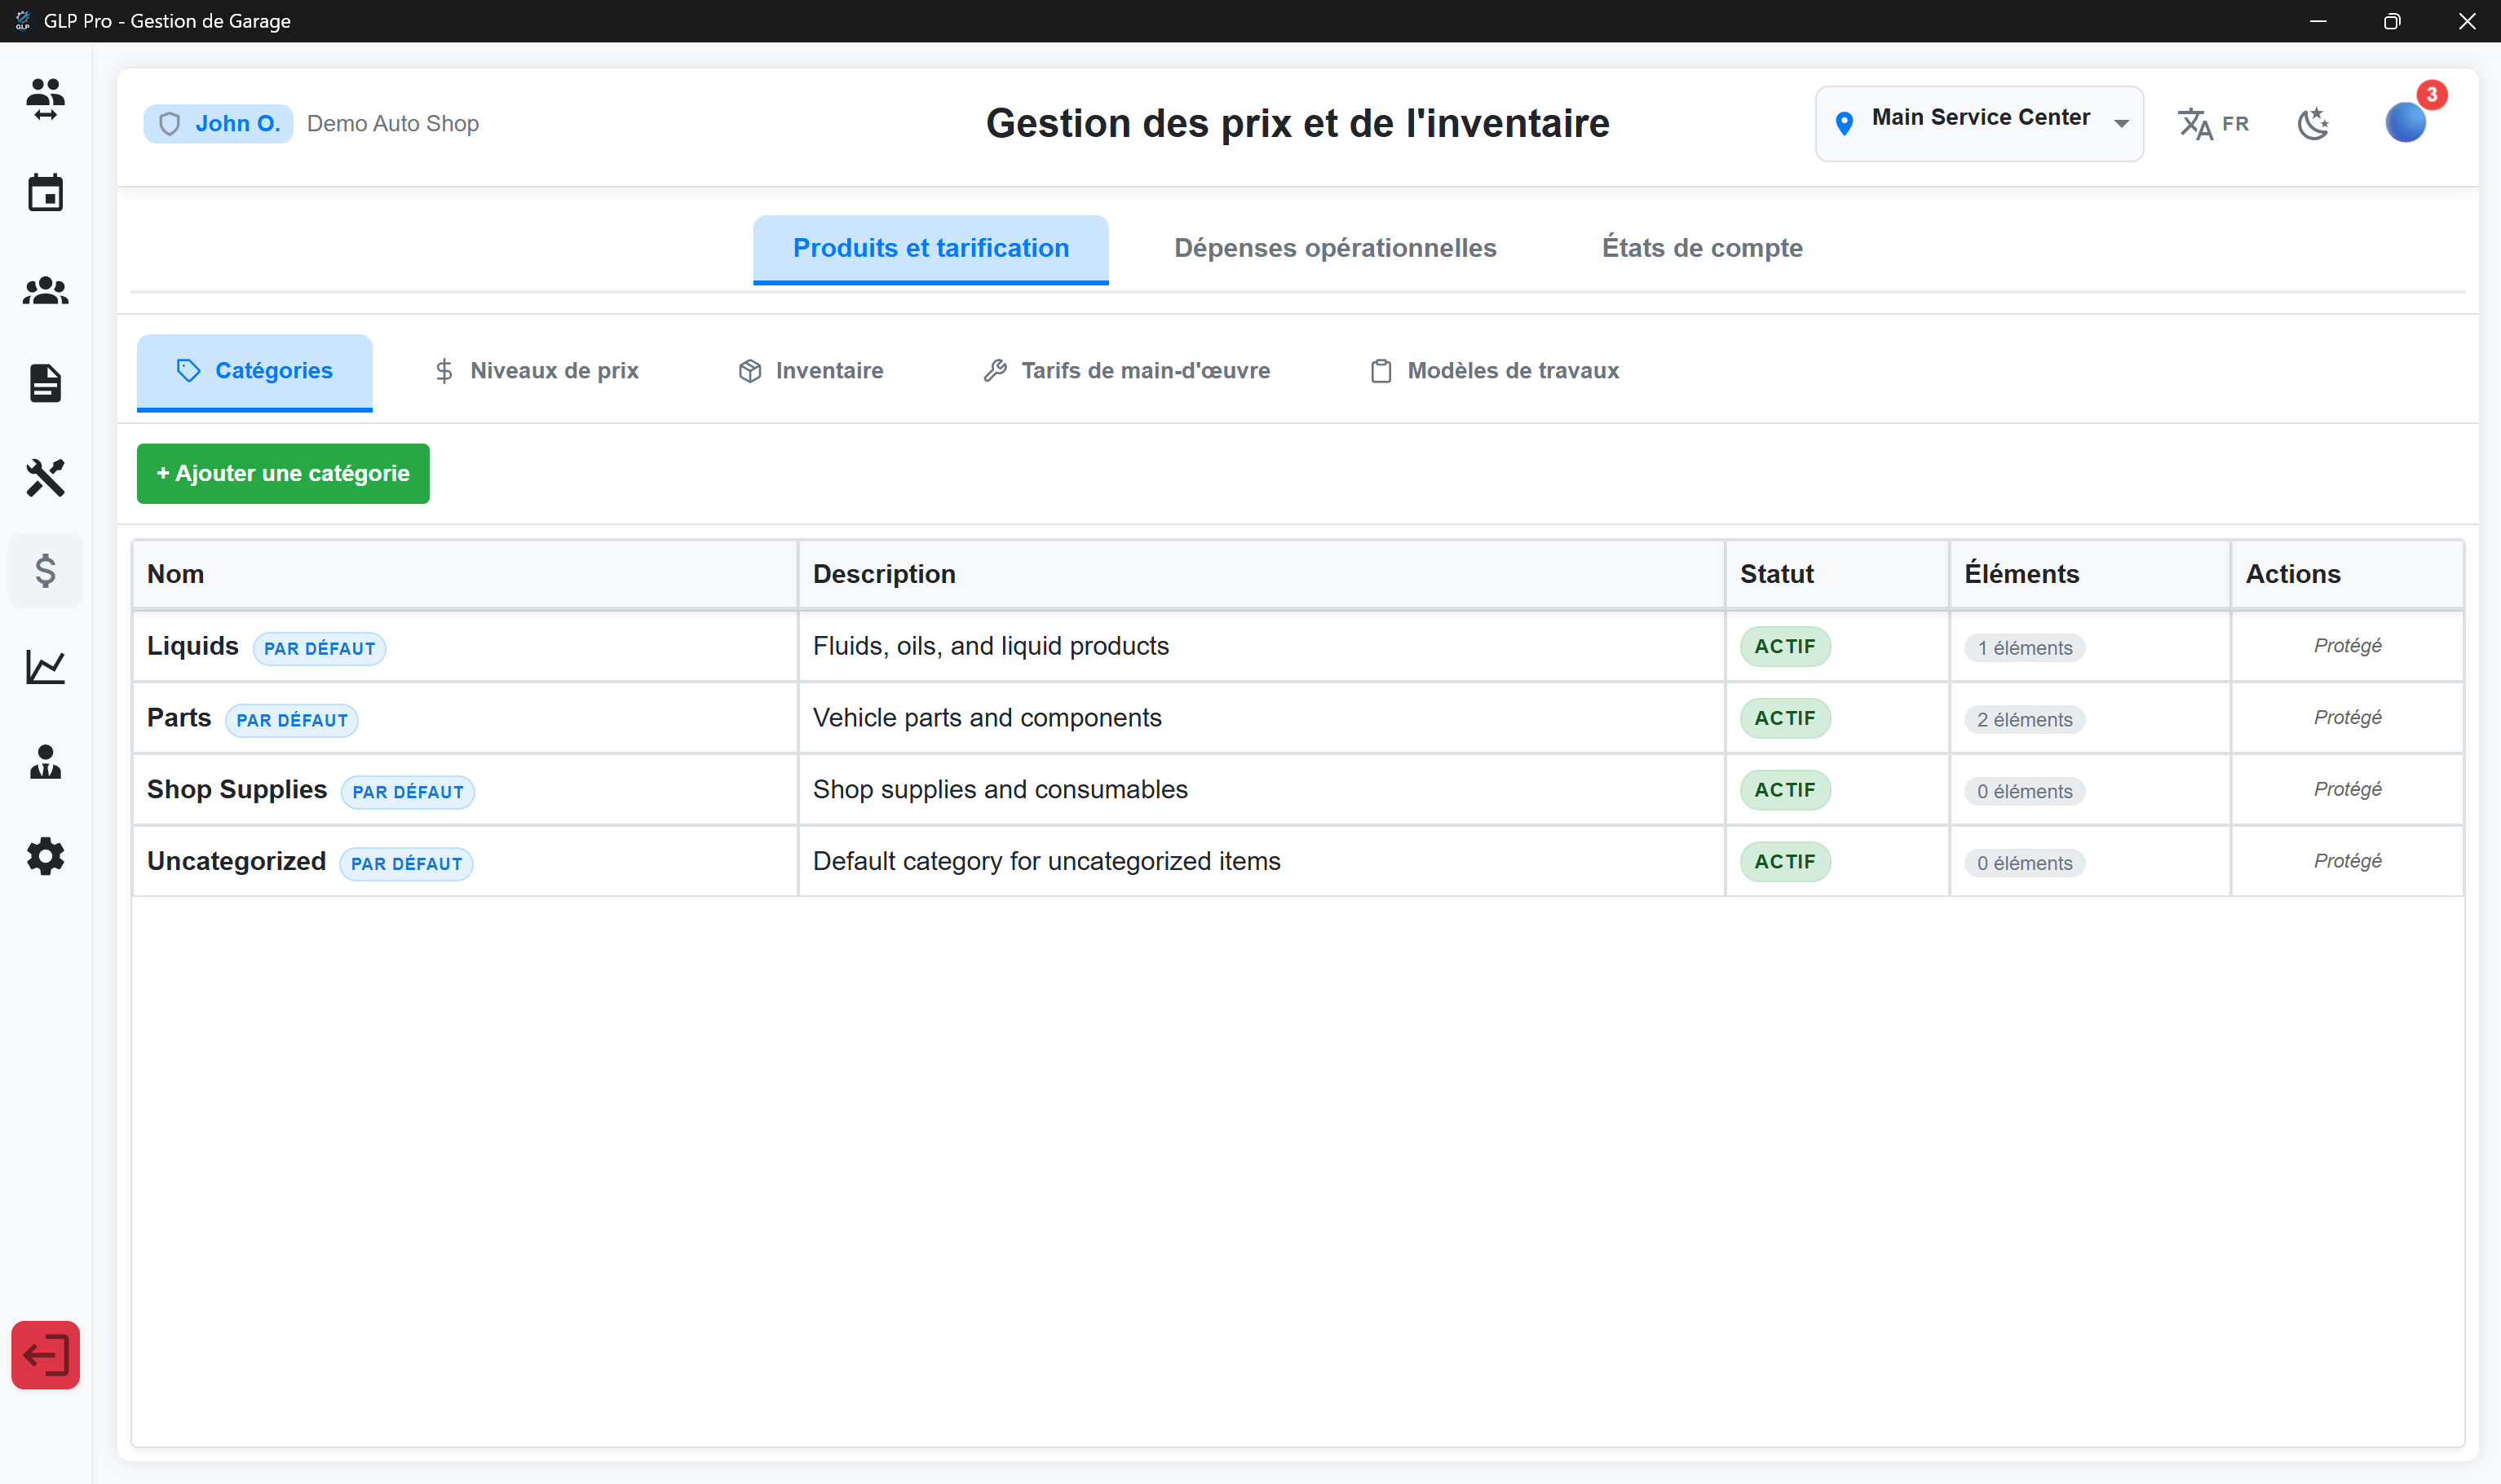Open the clients group sidebar icon

45,290
